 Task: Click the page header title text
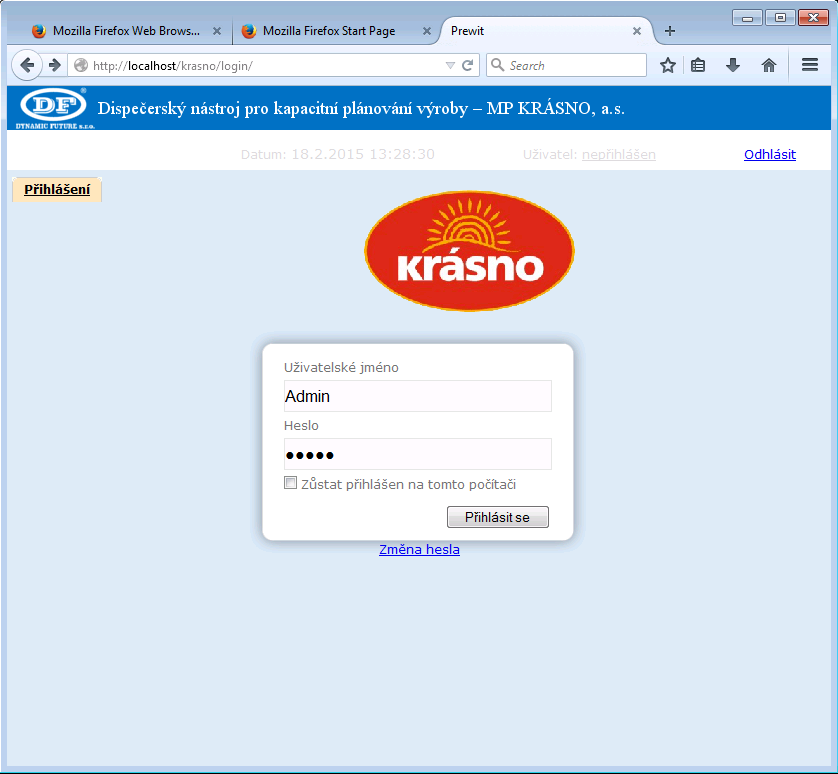[x=361, y=109]
